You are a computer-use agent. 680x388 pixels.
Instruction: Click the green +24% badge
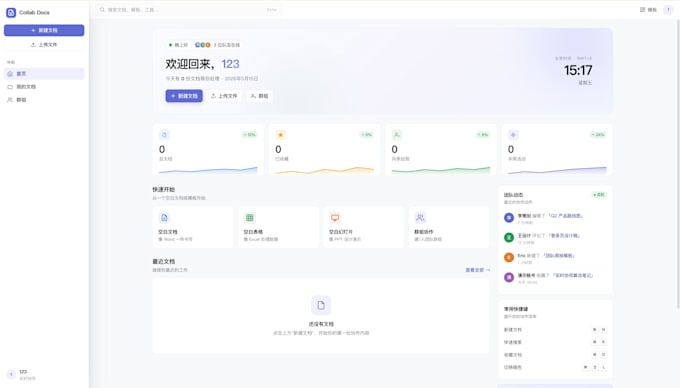tap(598, 135)
